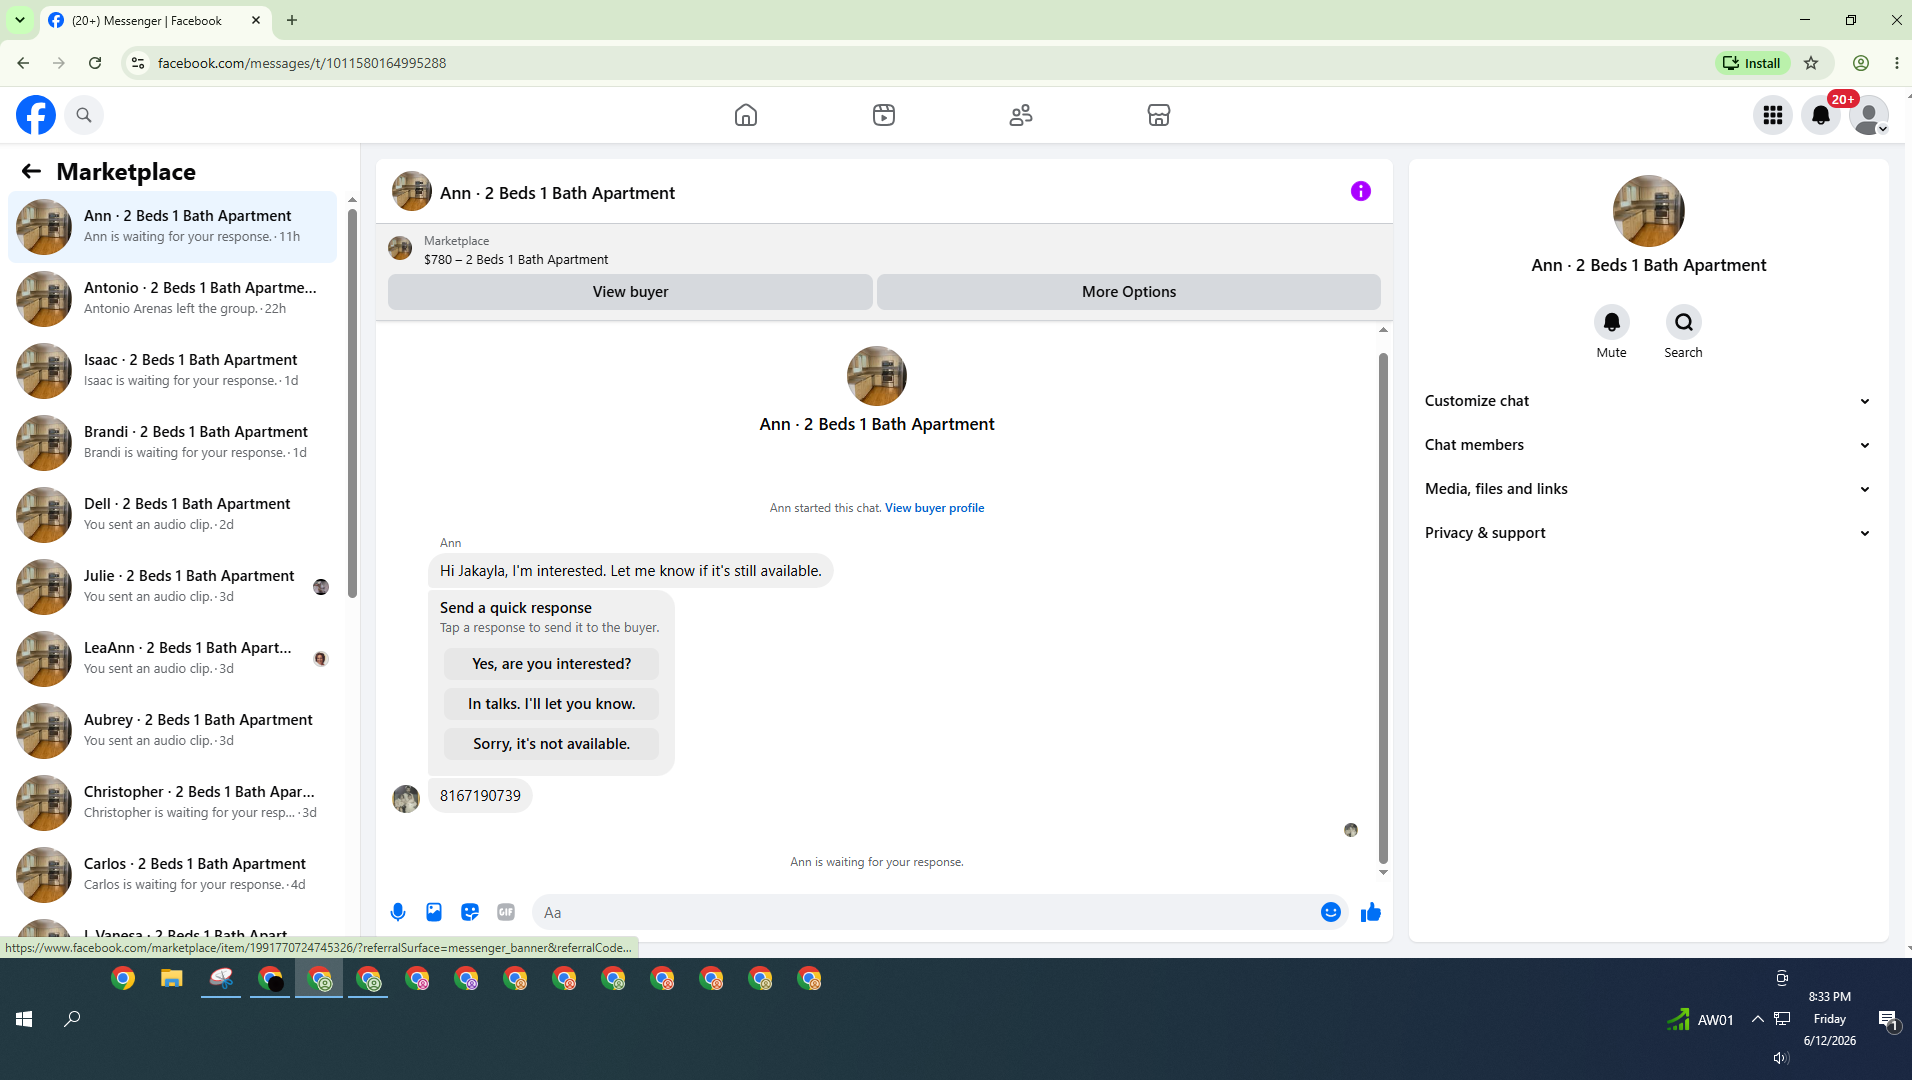The width and height of the screenshot is (1912, 1080).
Task: Show hidden system tray icons
Action: [1757, 1019]
